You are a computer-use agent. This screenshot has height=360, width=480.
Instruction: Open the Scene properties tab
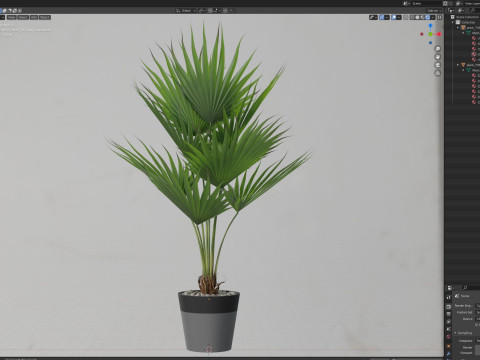coord(449,329)
